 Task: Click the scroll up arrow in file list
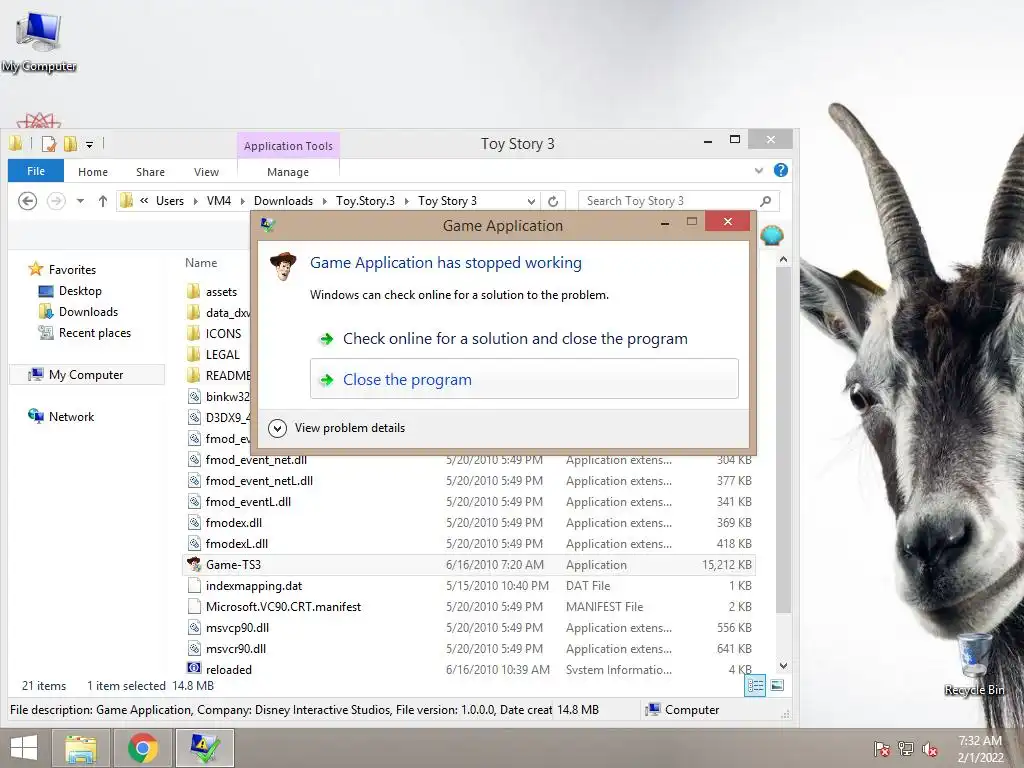click(x=784, y=259)
